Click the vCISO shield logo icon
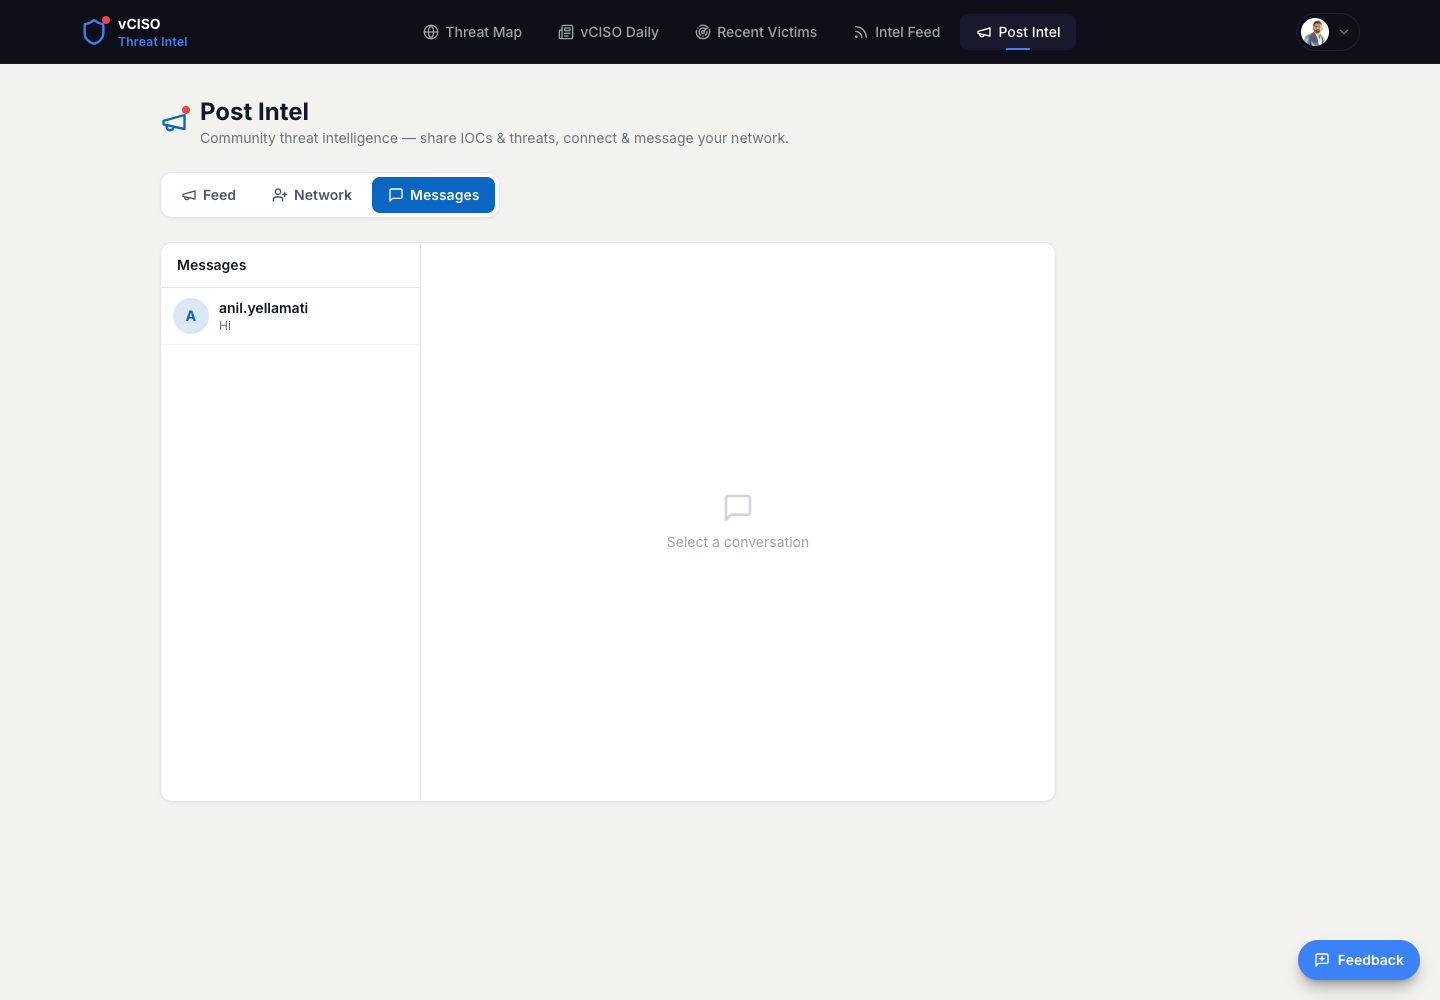 click(94, 32)
